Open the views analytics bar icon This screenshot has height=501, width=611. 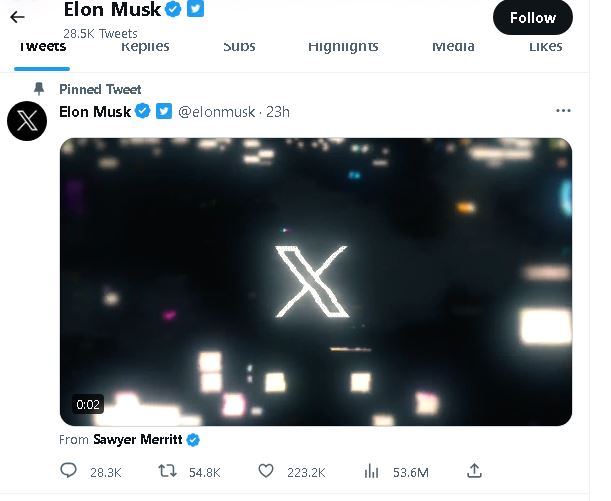372,471
